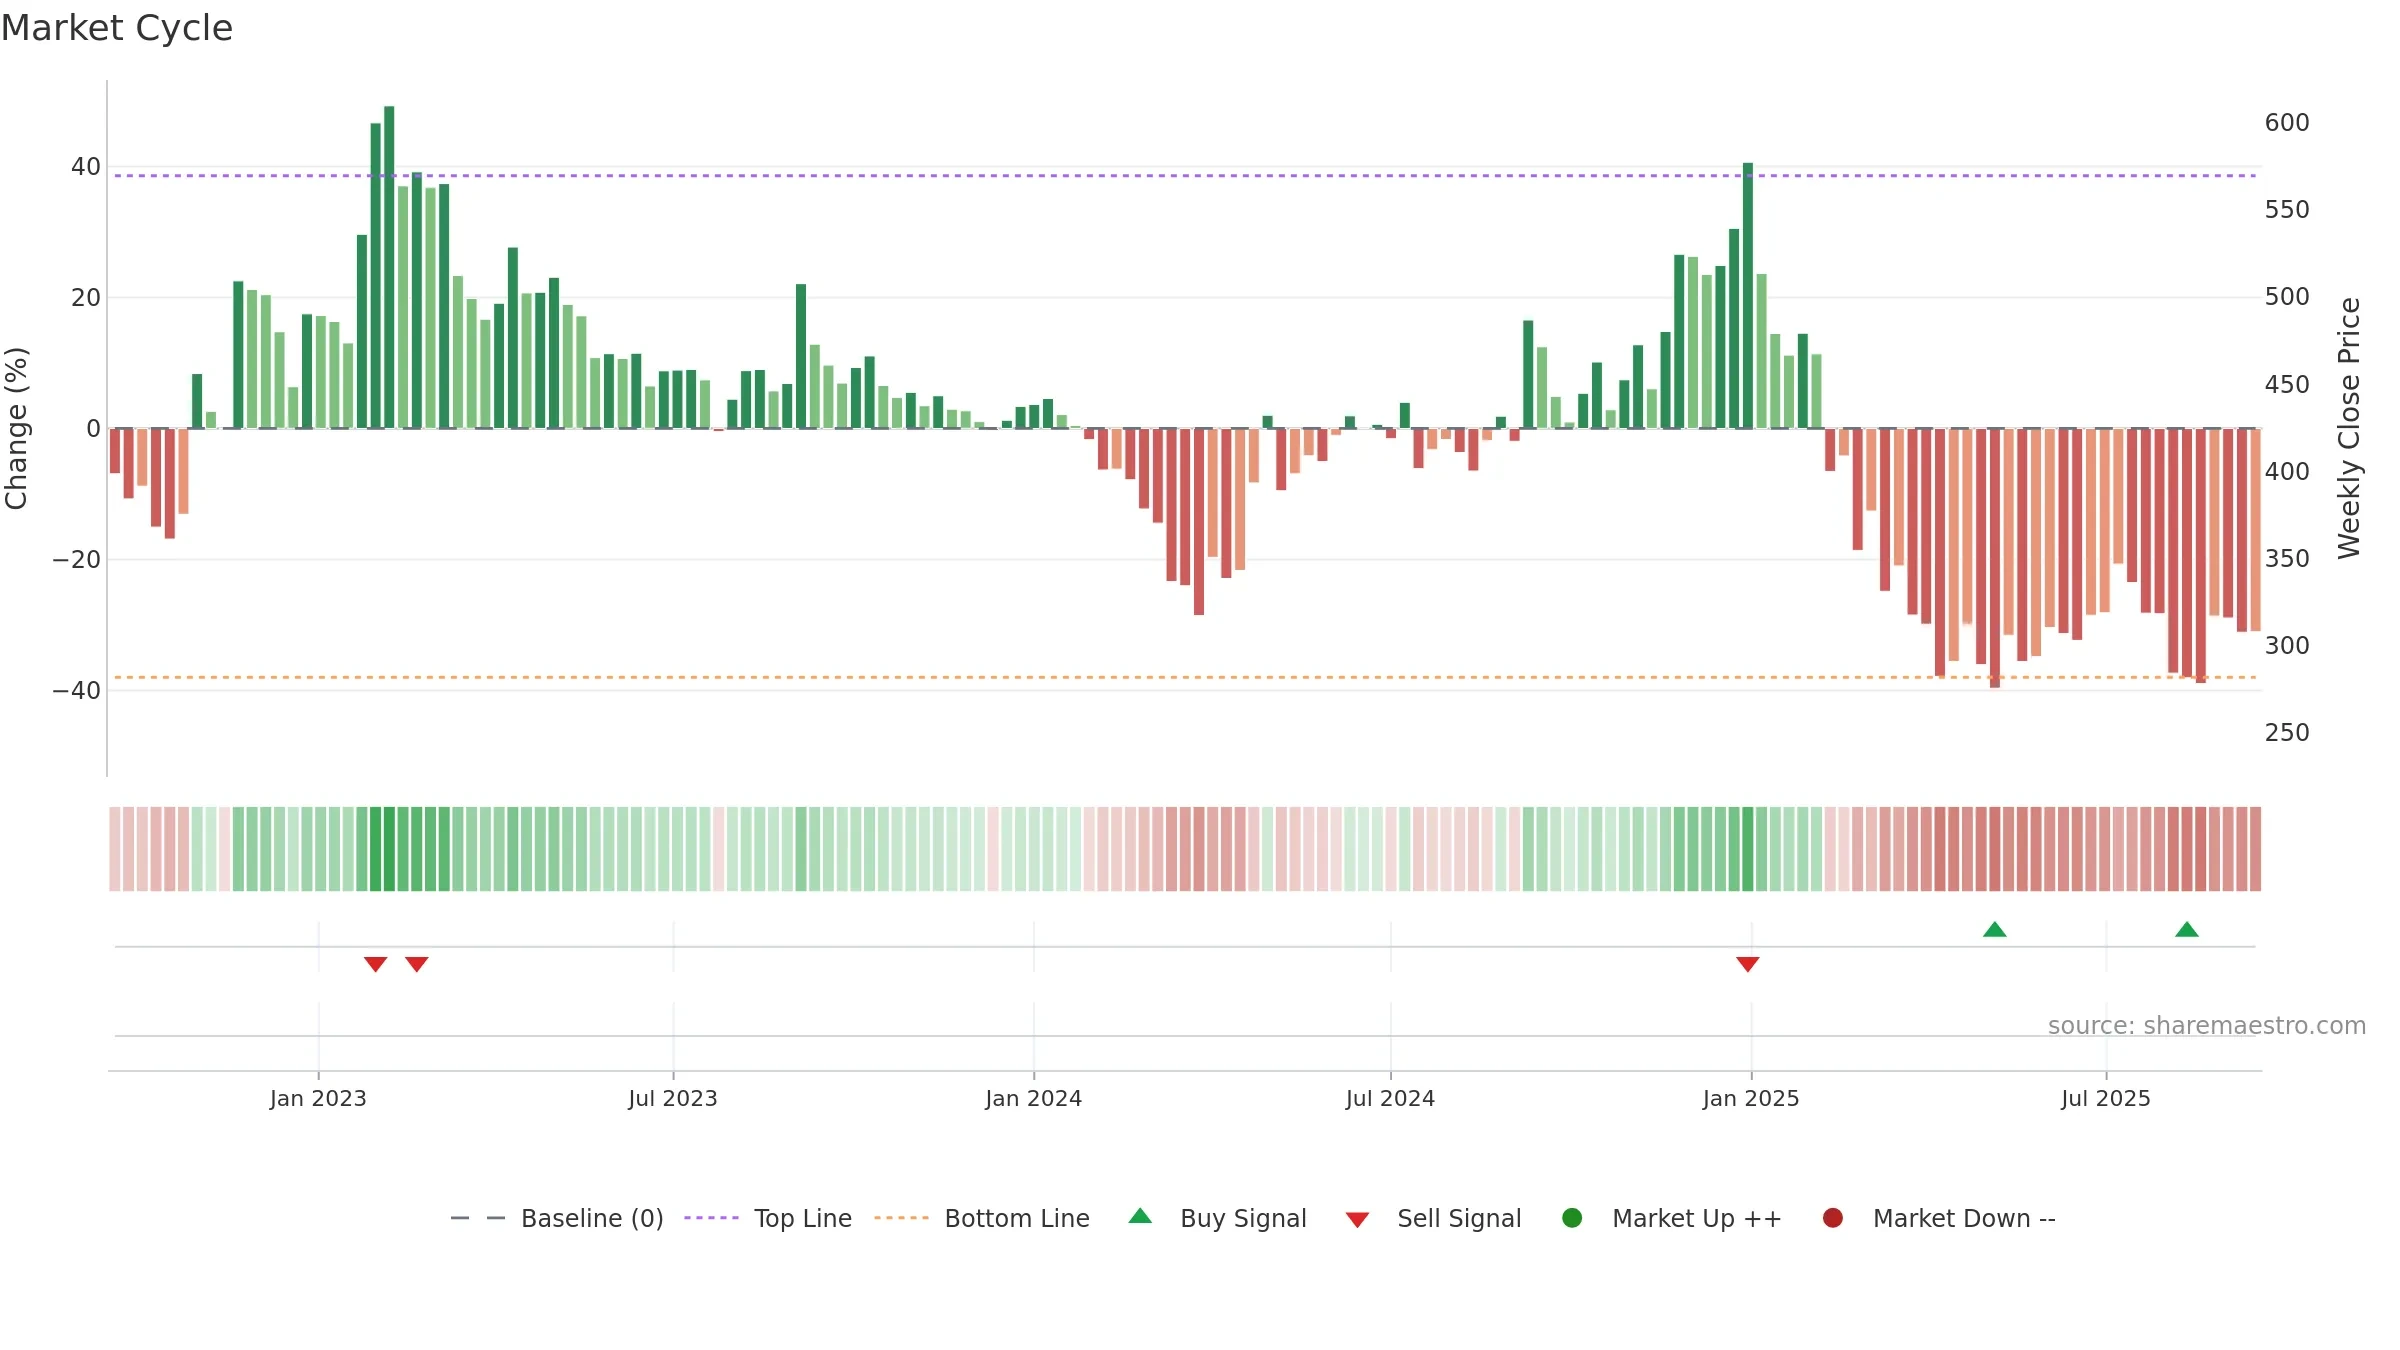Click the 300 tick on the right axis

point(2287,646)
